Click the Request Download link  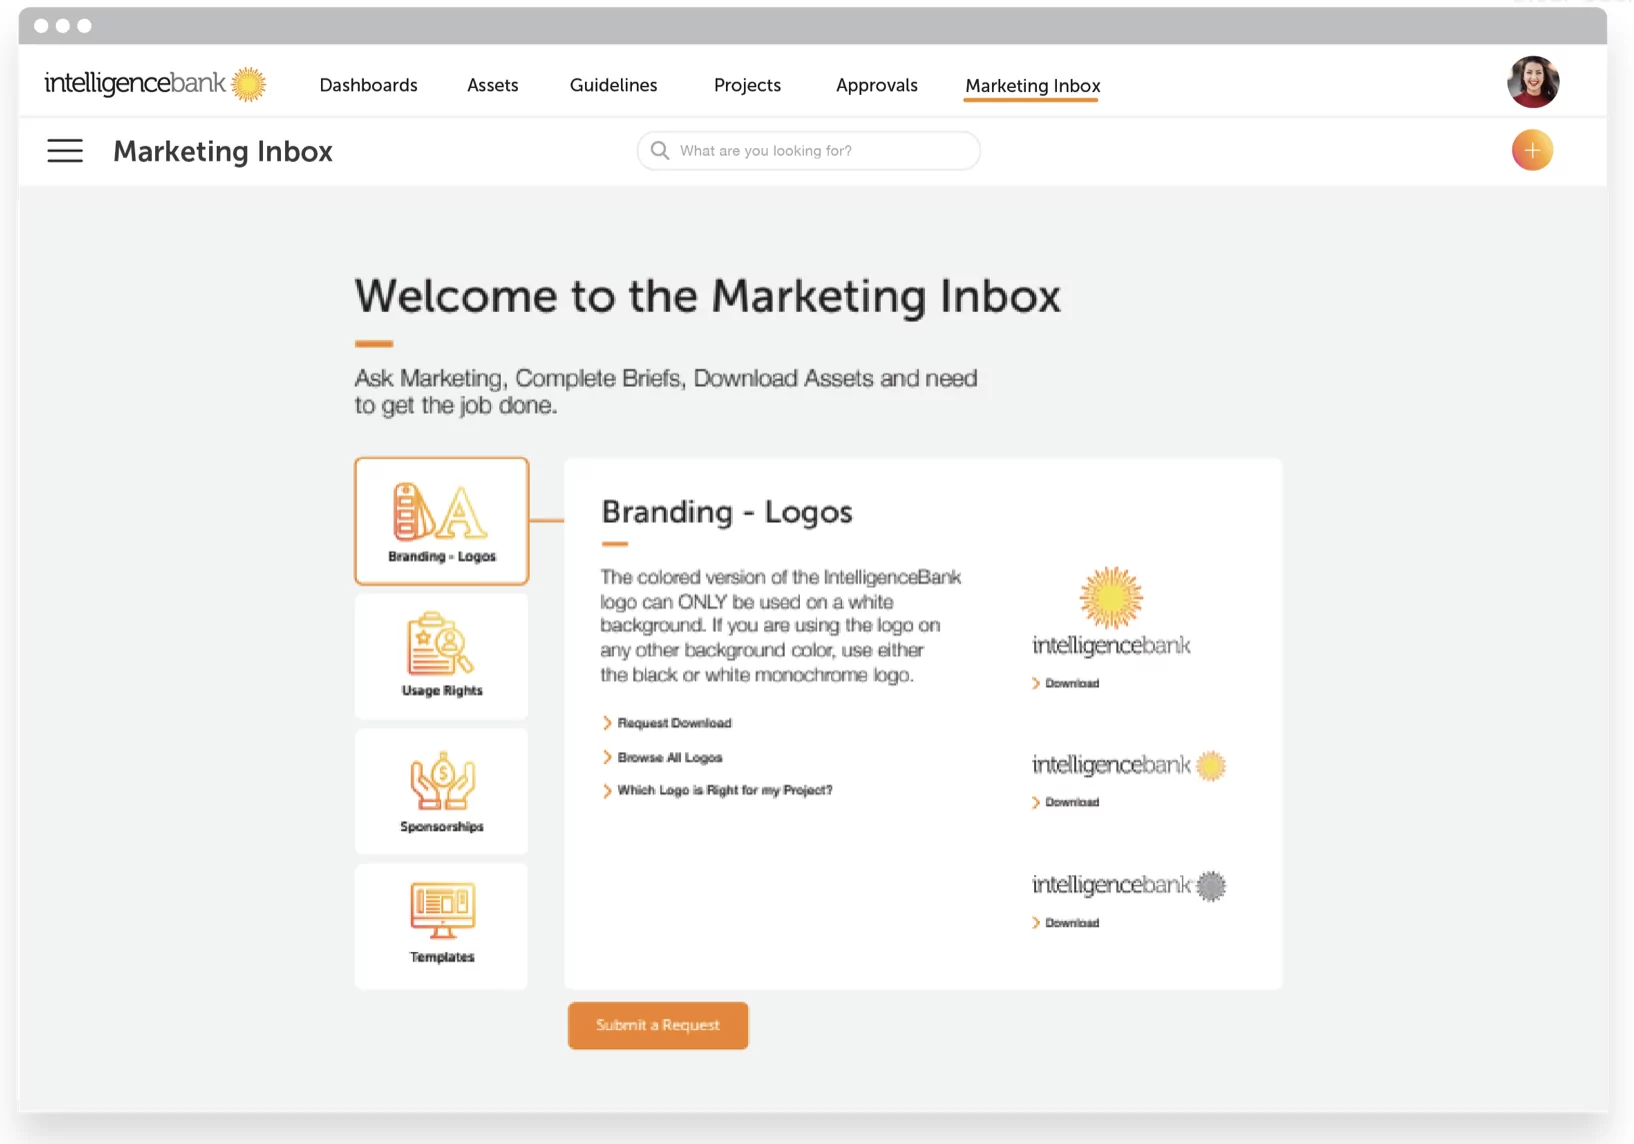pos(666,723)
